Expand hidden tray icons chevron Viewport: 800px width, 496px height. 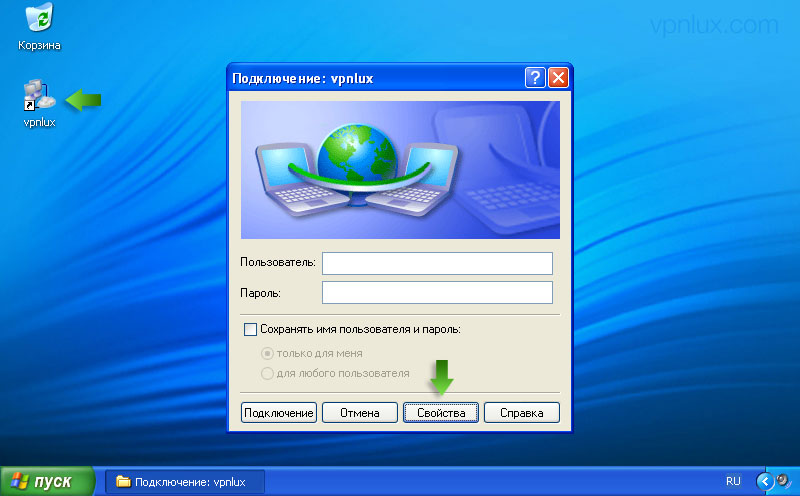[765, 481]
